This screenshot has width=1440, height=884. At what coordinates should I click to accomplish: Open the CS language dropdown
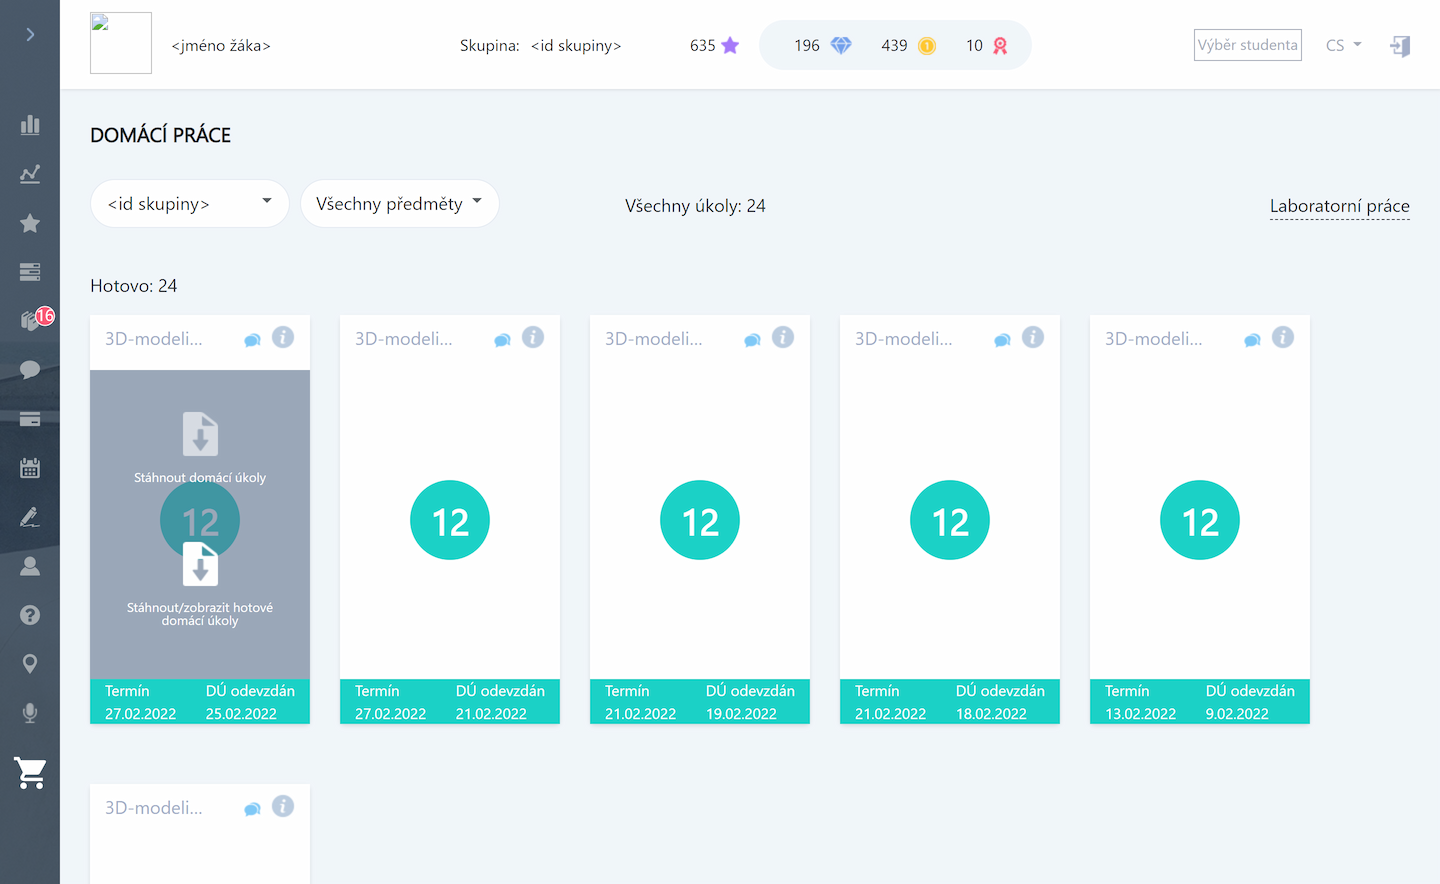[x=1343, y=45]
